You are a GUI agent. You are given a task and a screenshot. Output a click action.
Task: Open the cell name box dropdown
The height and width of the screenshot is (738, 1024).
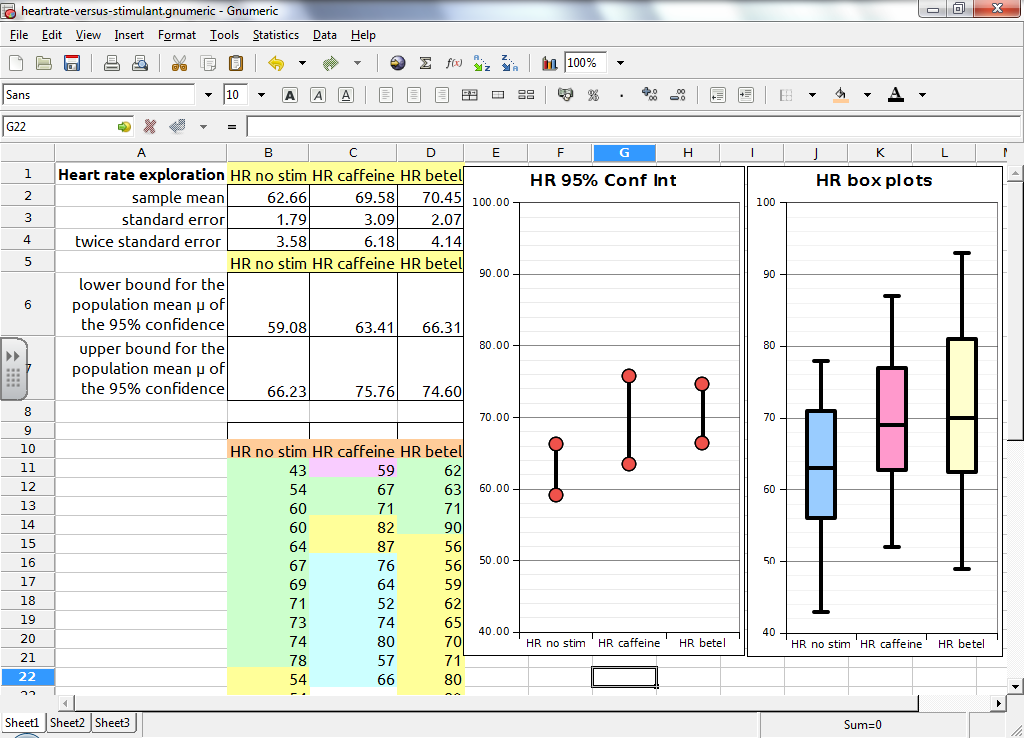[x=204, y=127]
